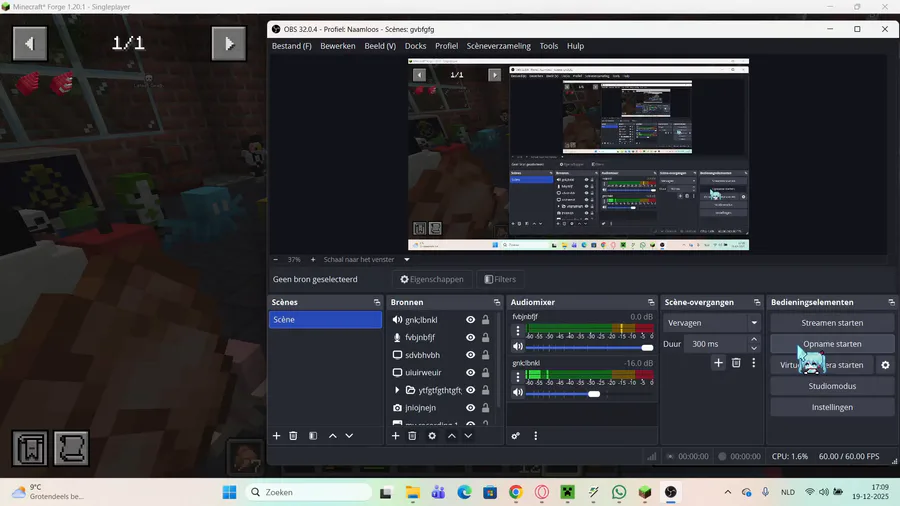Zoom out preview with minus button

coord(276,260)
